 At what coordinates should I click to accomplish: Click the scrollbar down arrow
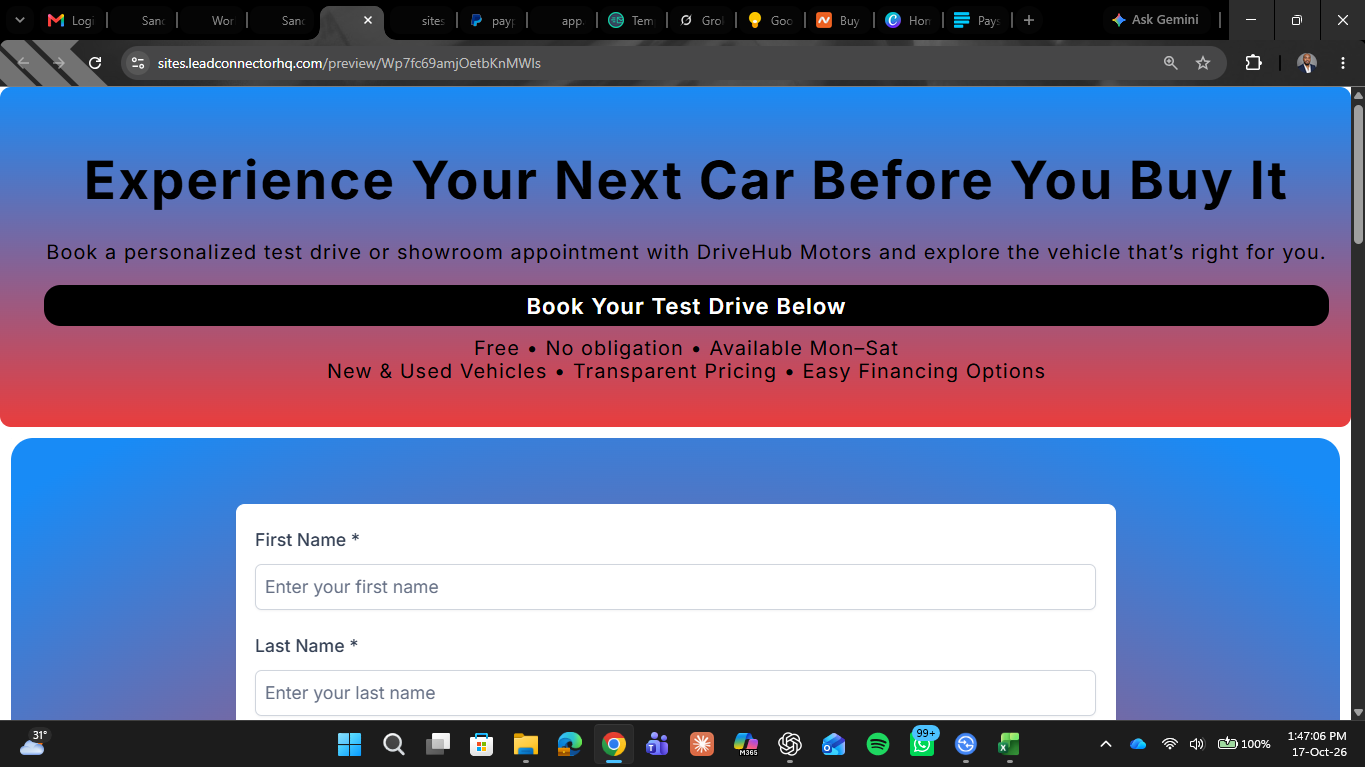(1358, 712)
